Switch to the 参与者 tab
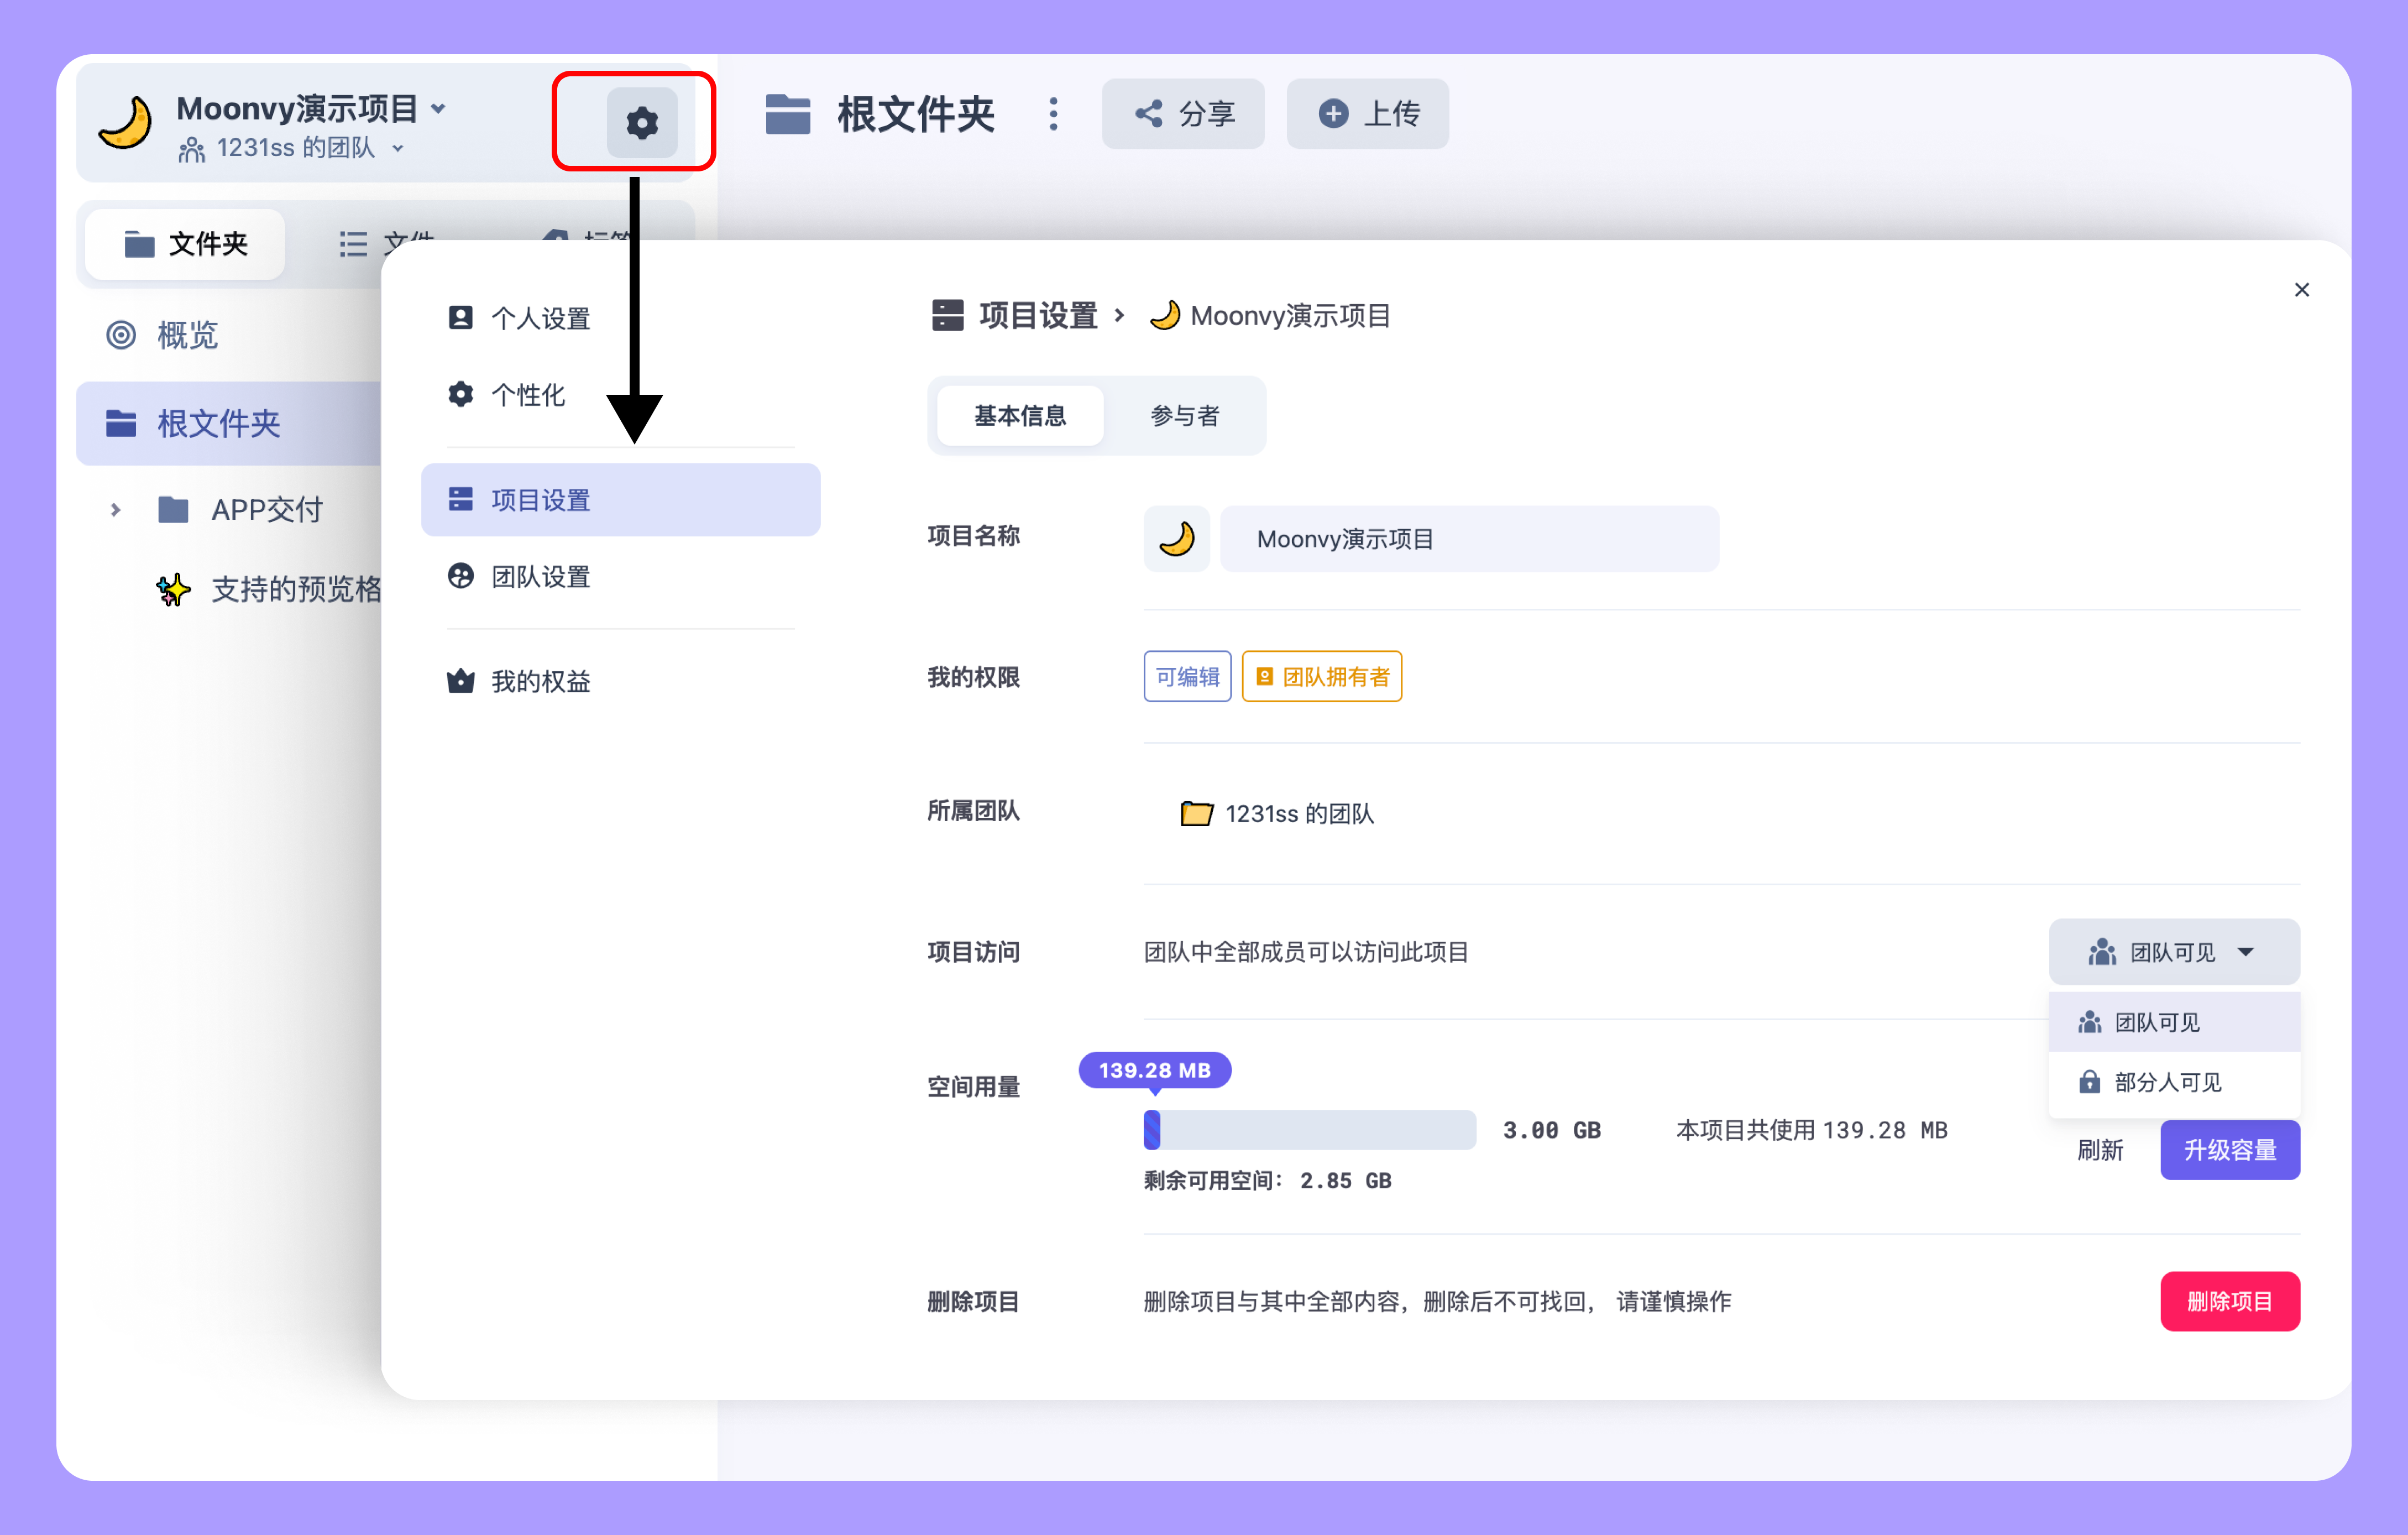The width and height of the screenshot is (2408, 1535). [x=1184, y=416]
